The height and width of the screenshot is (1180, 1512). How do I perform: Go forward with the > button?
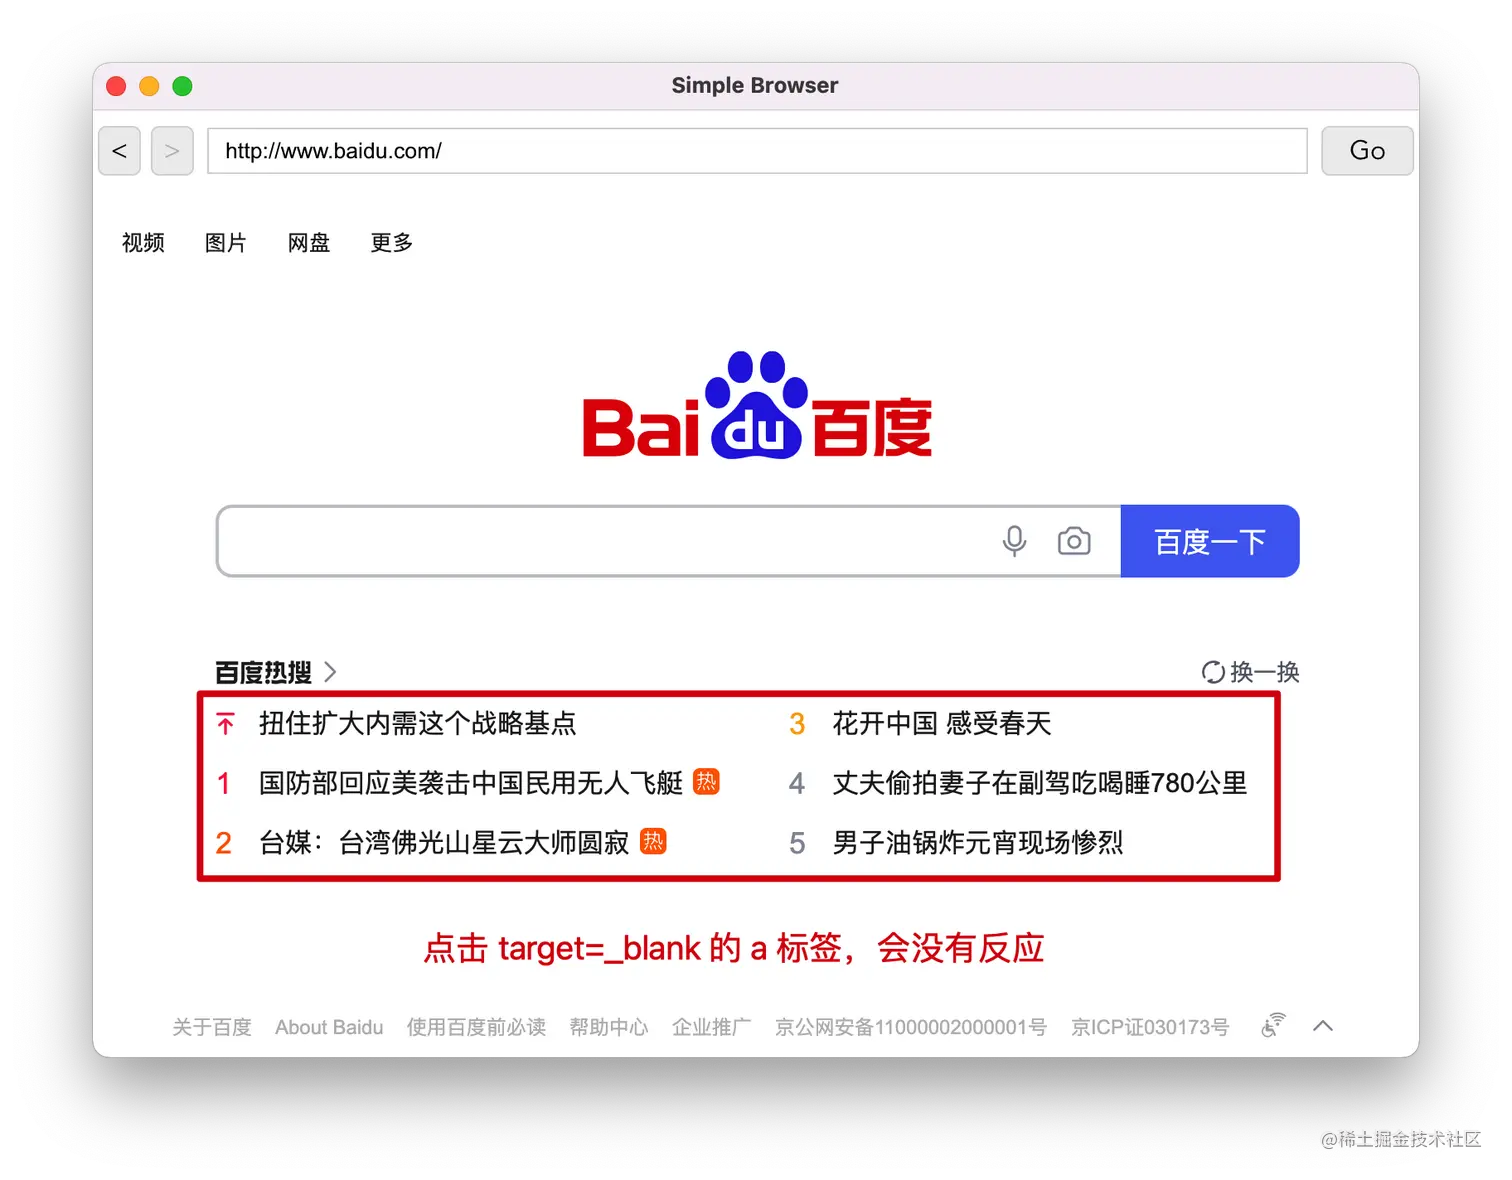click(172, 151)
